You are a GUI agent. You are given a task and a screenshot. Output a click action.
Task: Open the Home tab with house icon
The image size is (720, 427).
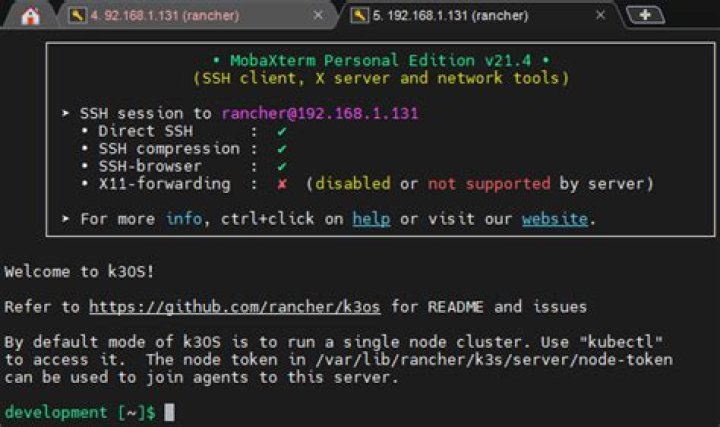click(30, 15)
